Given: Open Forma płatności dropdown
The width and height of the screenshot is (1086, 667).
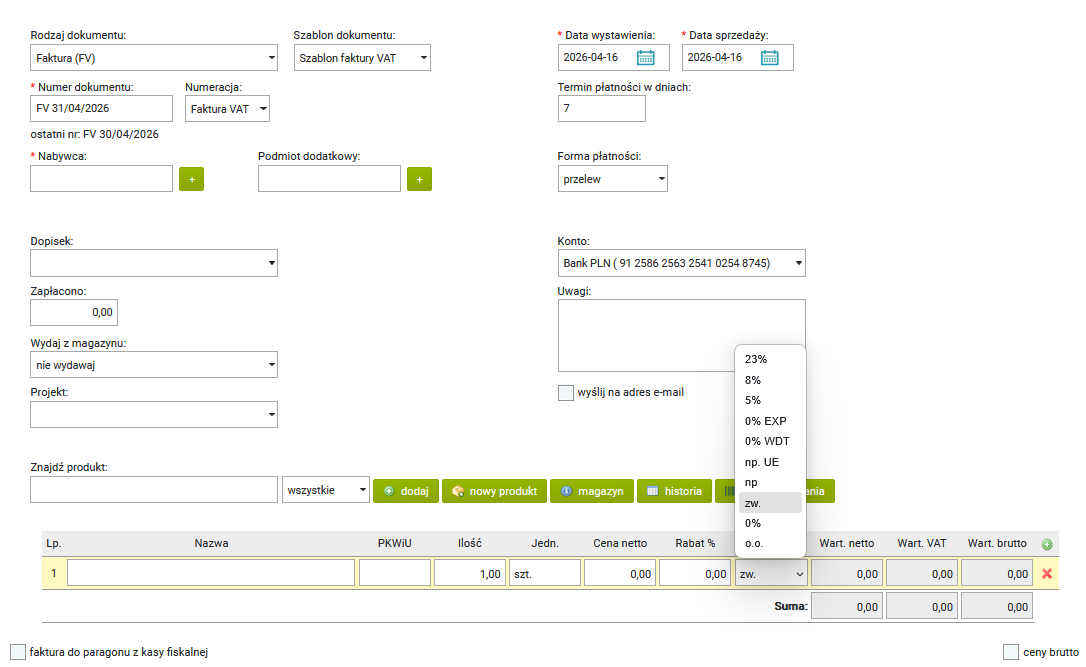Looking at the screenshot, I should tap(612, 179).
